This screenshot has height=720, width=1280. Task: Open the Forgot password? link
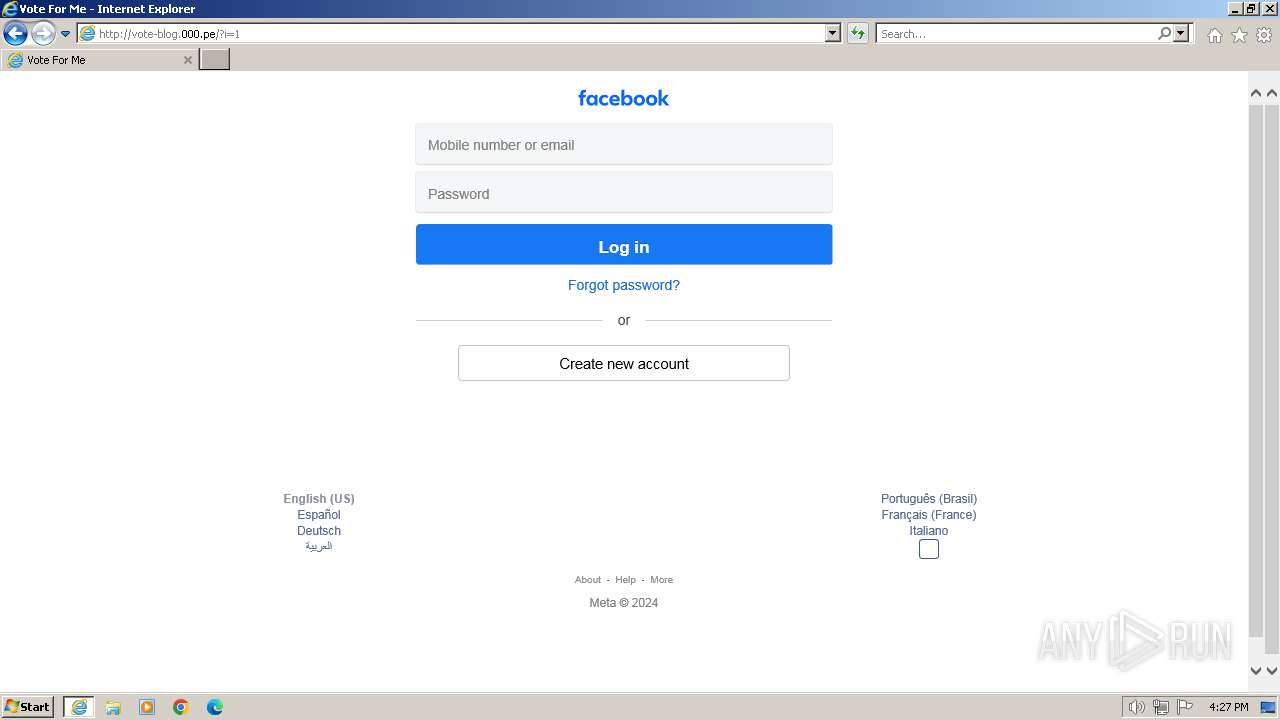coord(624,285)
